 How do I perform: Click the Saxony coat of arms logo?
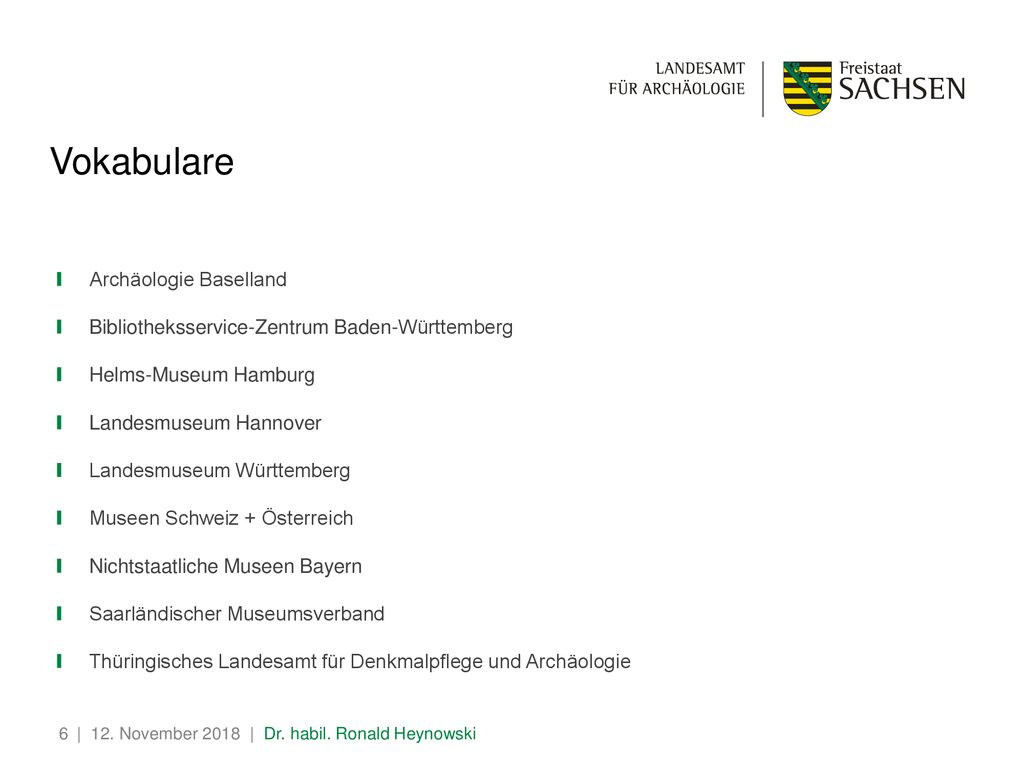click(x=807, y=88)
